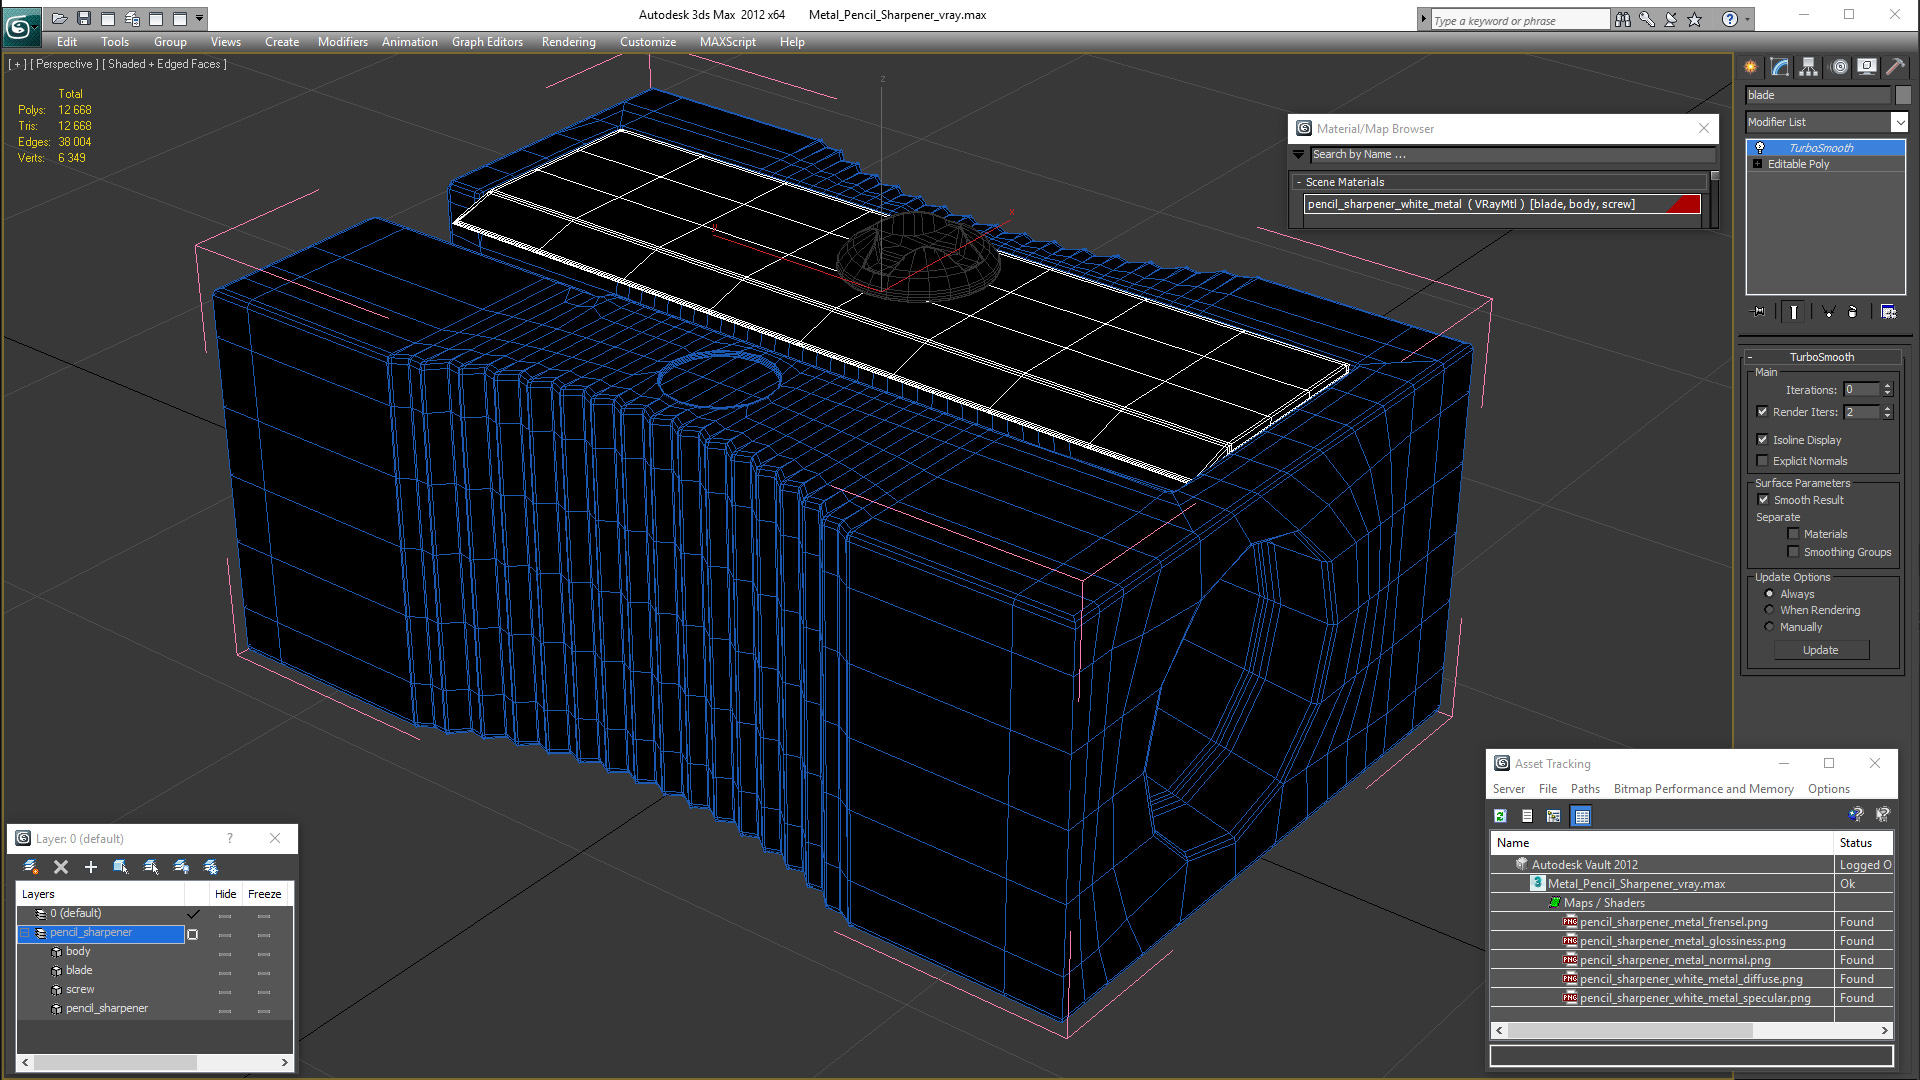Open the Create command panel tab

pos(1751,67)
